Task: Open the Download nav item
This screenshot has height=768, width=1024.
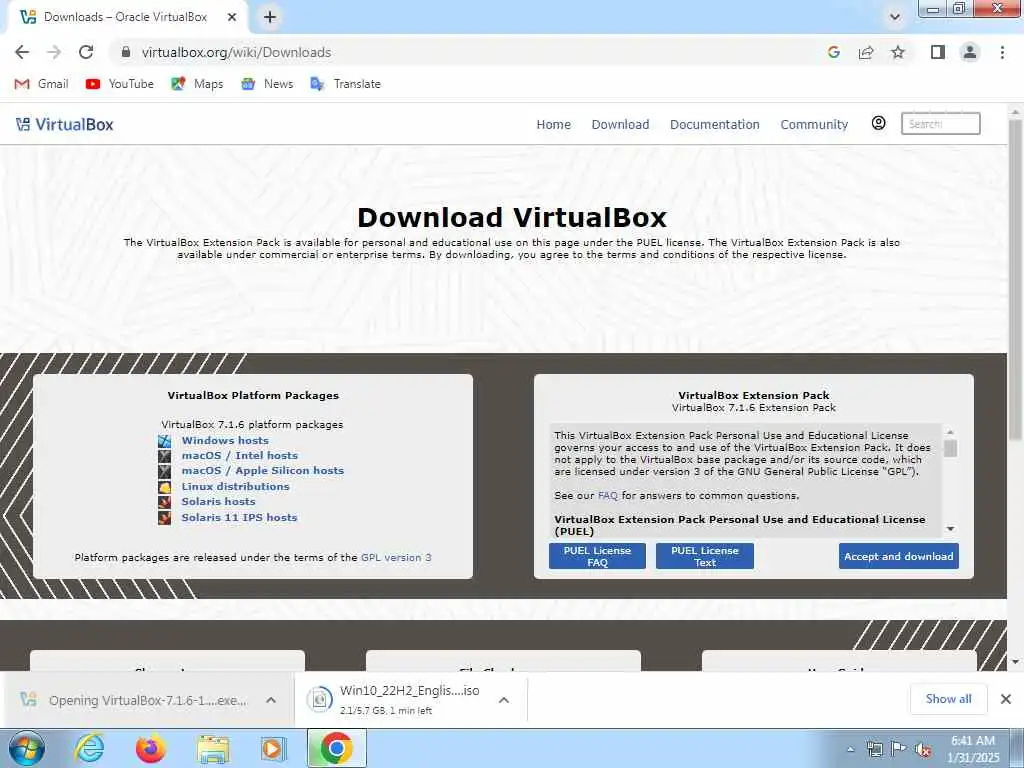Action: coord(620,124)
